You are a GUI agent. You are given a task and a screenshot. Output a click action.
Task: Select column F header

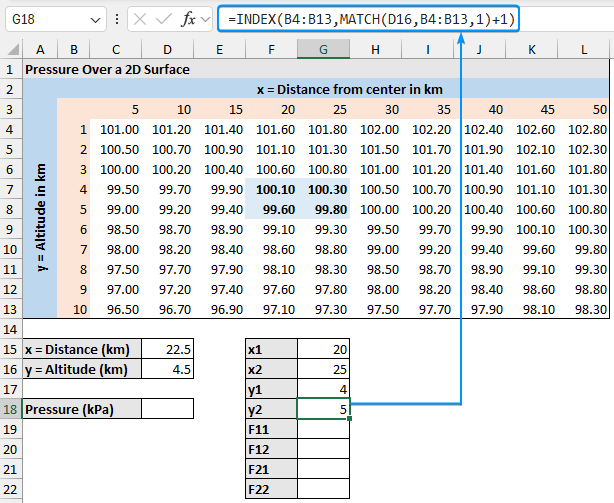pos(271,49)
